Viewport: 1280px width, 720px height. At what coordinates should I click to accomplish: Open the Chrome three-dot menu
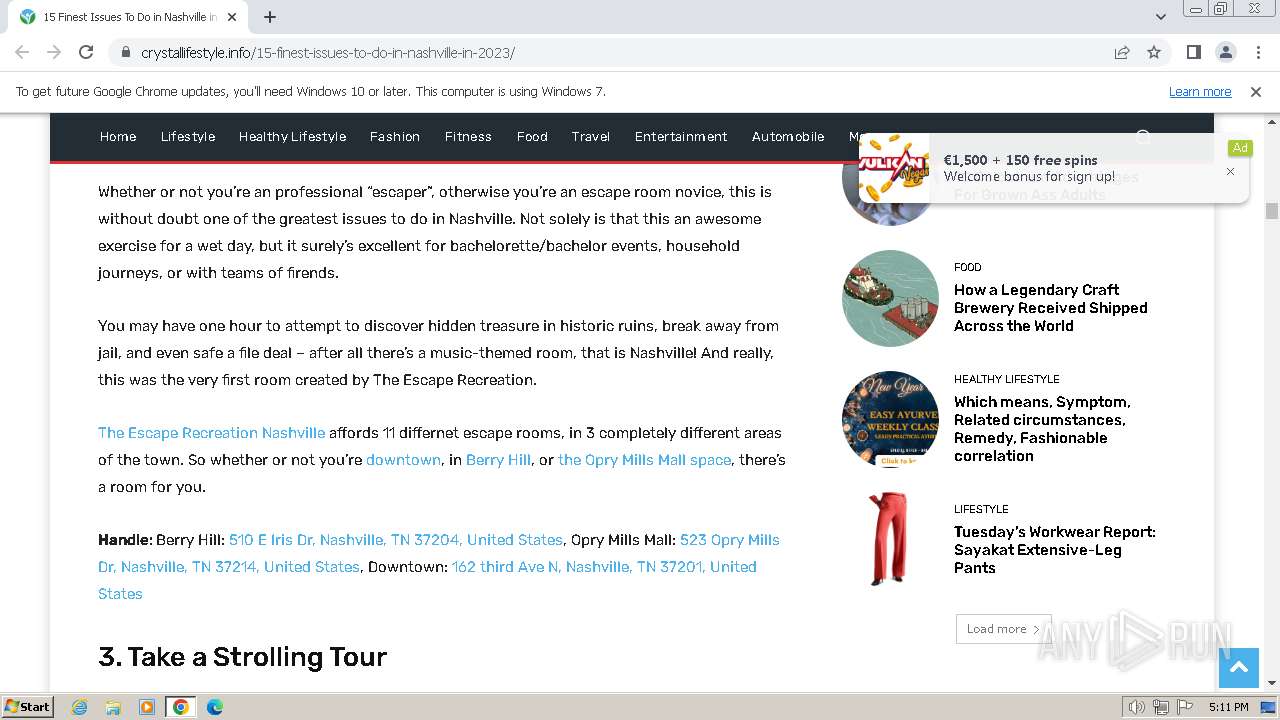coord(1258,52)
